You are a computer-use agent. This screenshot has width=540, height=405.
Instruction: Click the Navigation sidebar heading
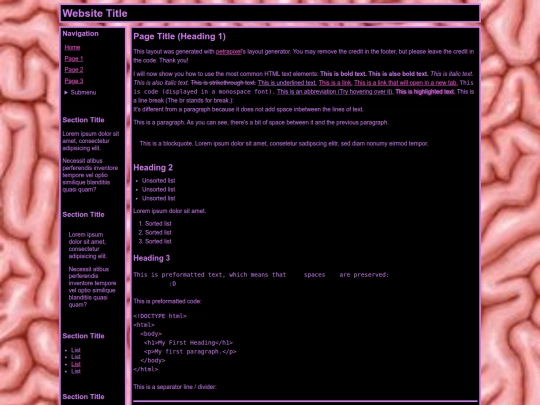(80, 33)
